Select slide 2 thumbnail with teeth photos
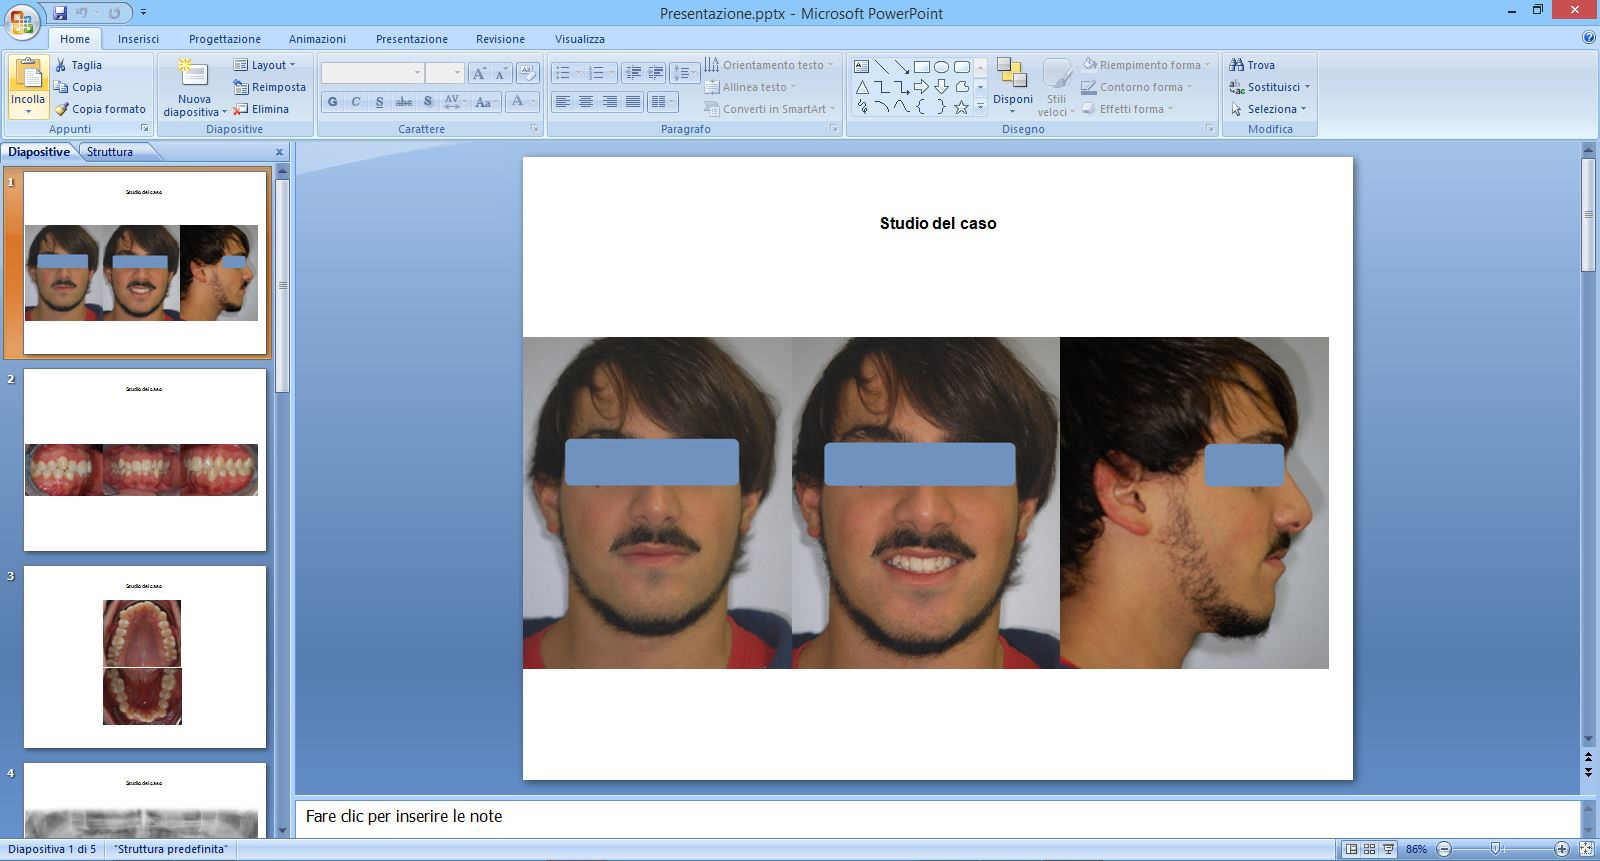Screen dimensions: 1600x861 [x=145, y=460]
